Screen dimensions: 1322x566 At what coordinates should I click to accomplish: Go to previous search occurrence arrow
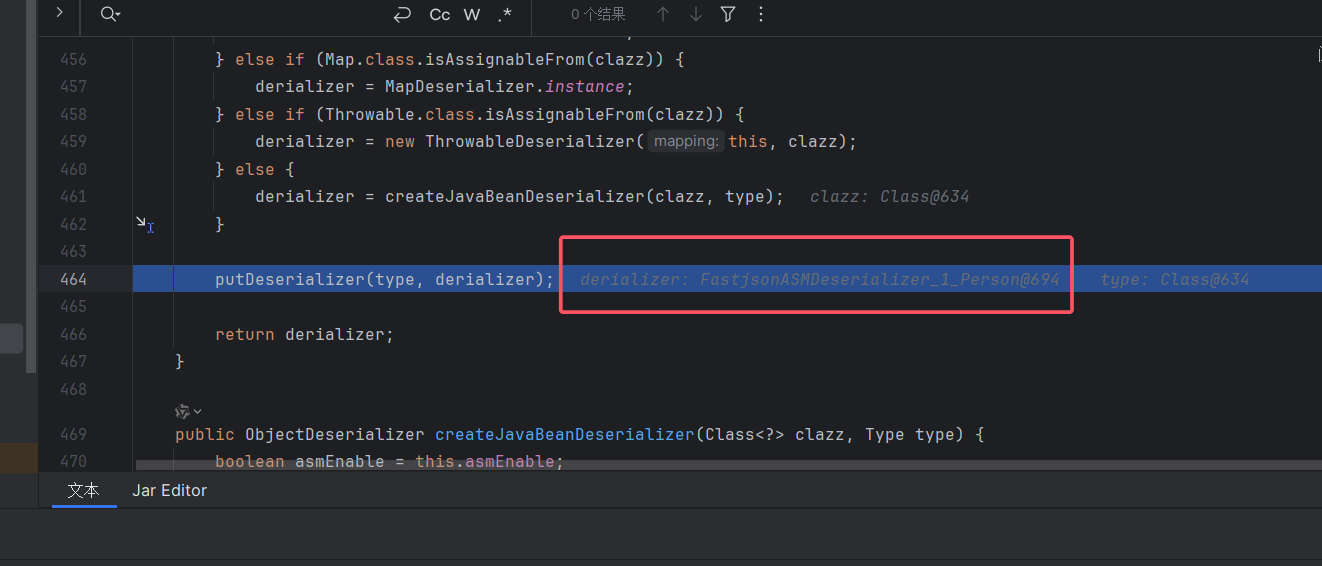663,14
